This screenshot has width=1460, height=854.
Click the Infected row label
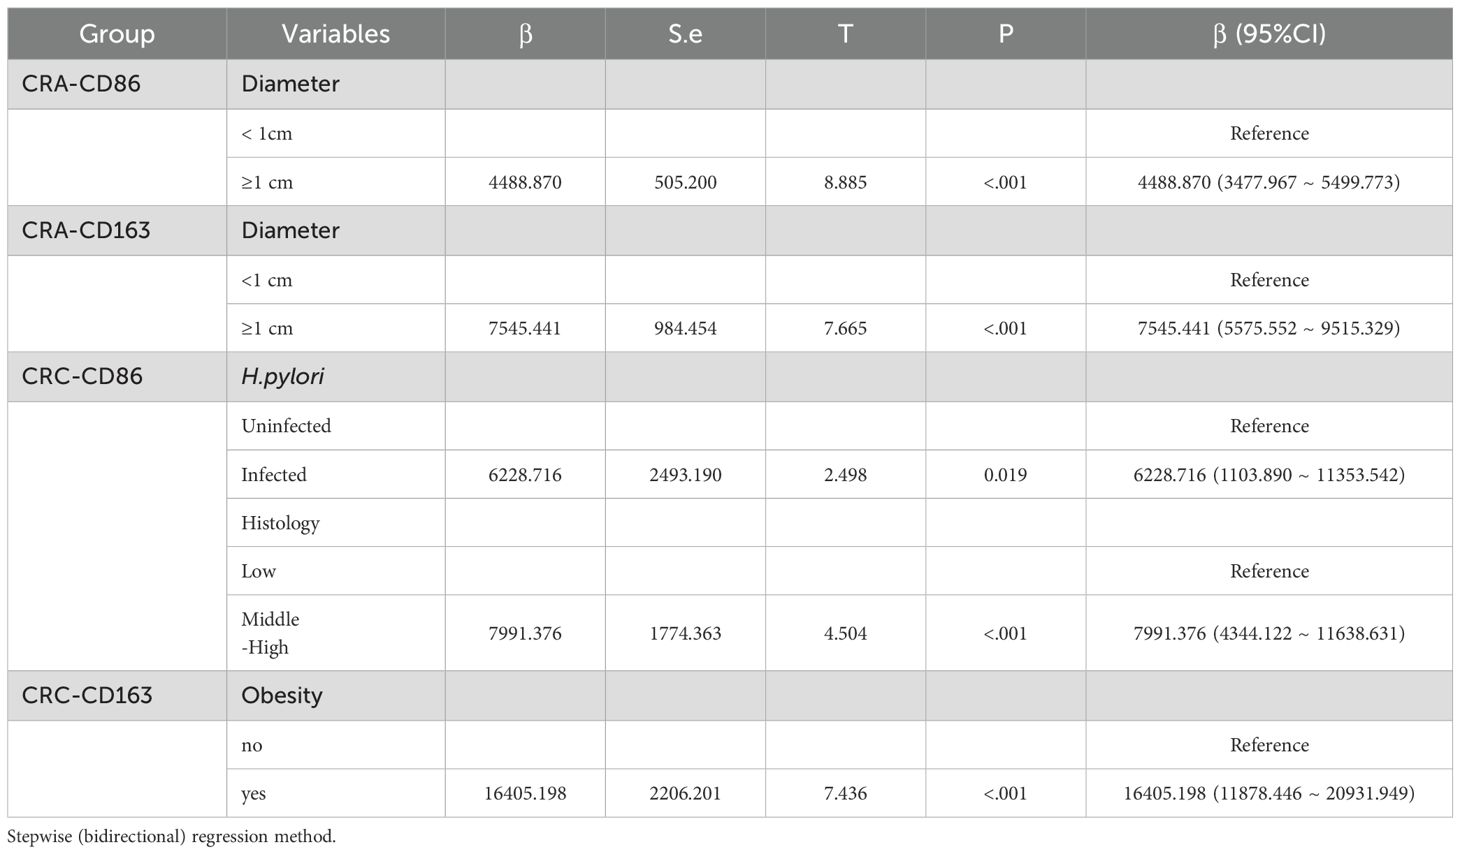(x=274, y=475)
